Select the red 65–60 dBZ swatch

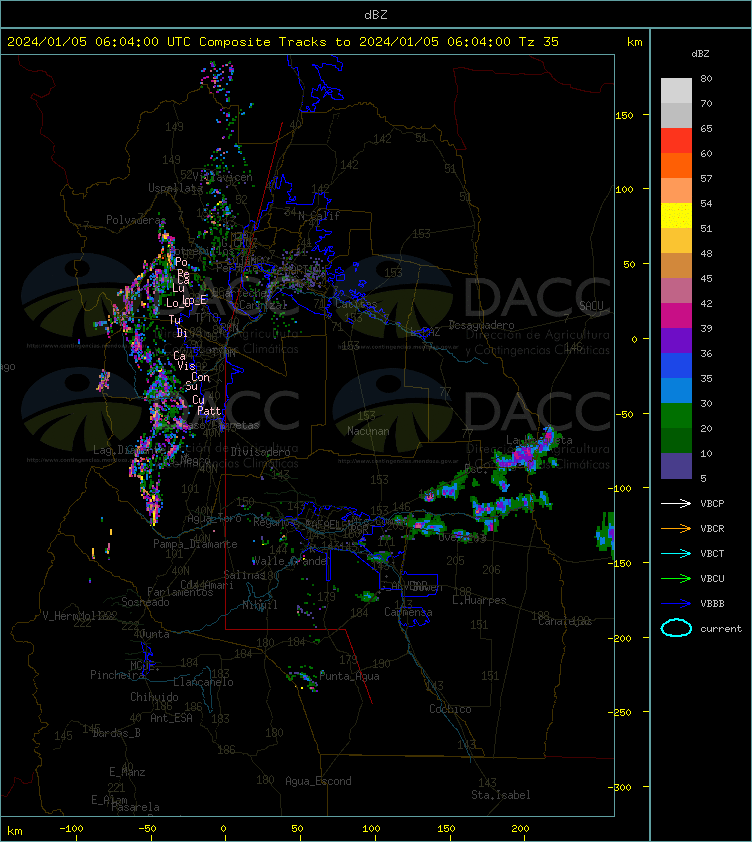click(676, 141)
